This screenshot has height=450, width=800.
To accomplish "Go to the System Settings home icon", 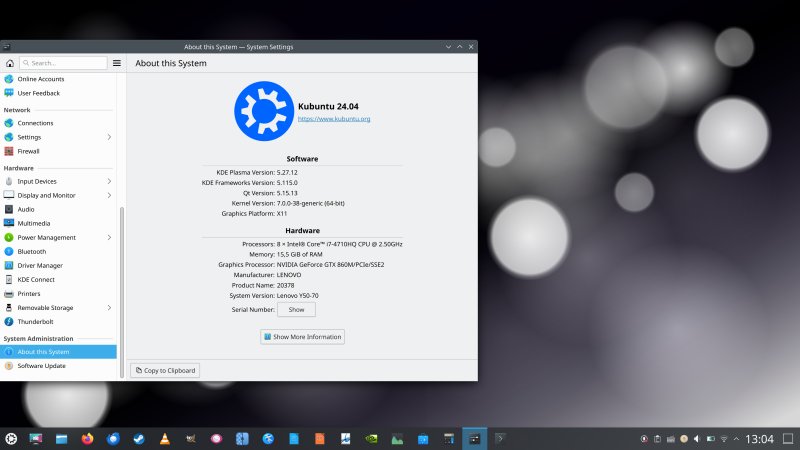I will click(x=10, y=63).
